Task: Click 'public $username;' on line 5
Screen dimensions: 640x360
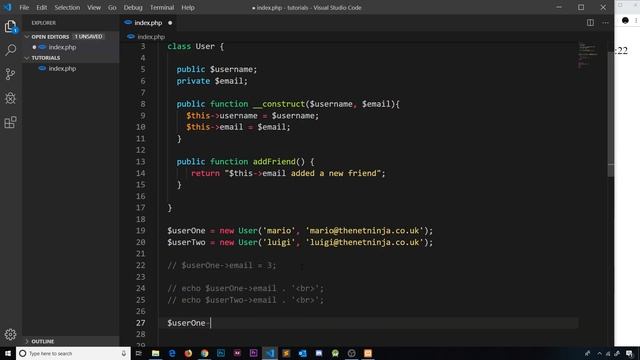Action: [217, 69]
